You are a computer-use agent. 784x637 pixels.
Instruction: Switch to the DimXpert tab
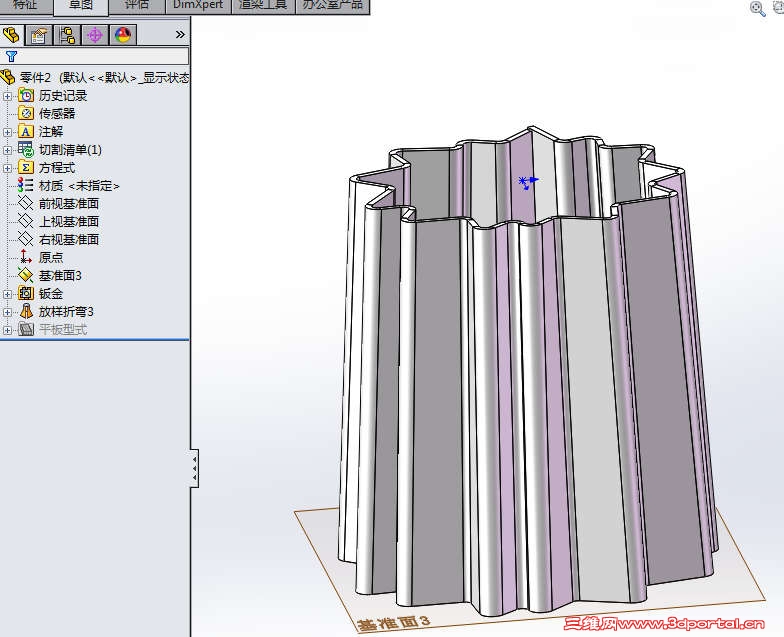tap(198, 6)
